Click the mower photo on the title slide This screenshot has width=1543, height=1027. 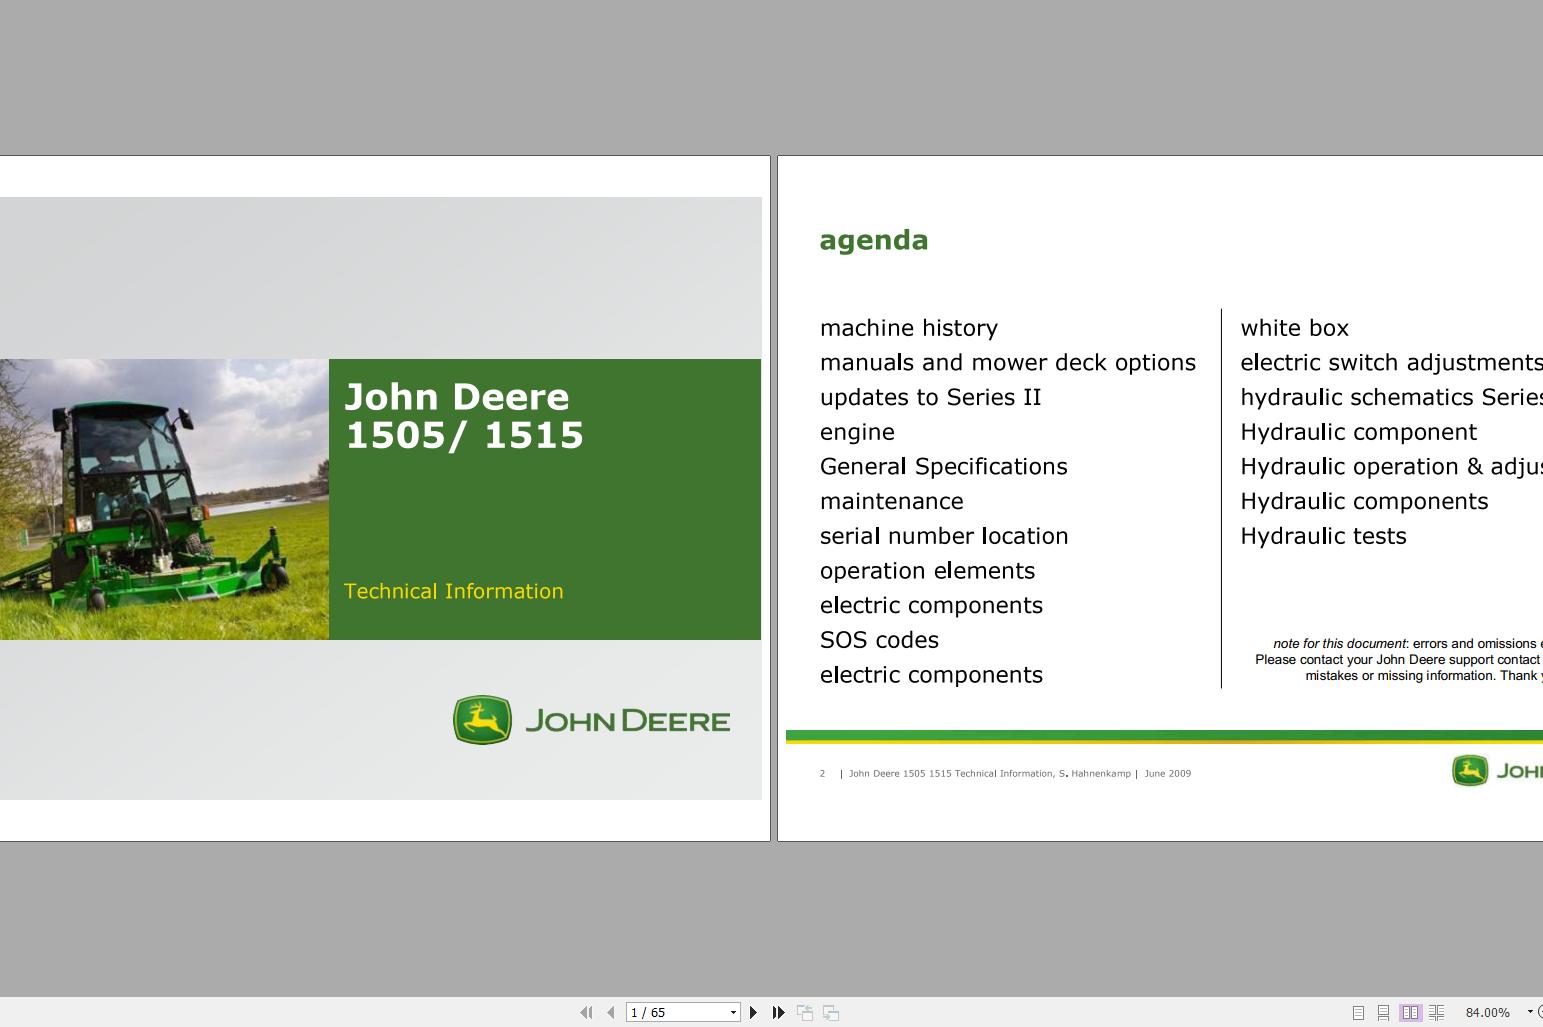[x=164, y=499]
